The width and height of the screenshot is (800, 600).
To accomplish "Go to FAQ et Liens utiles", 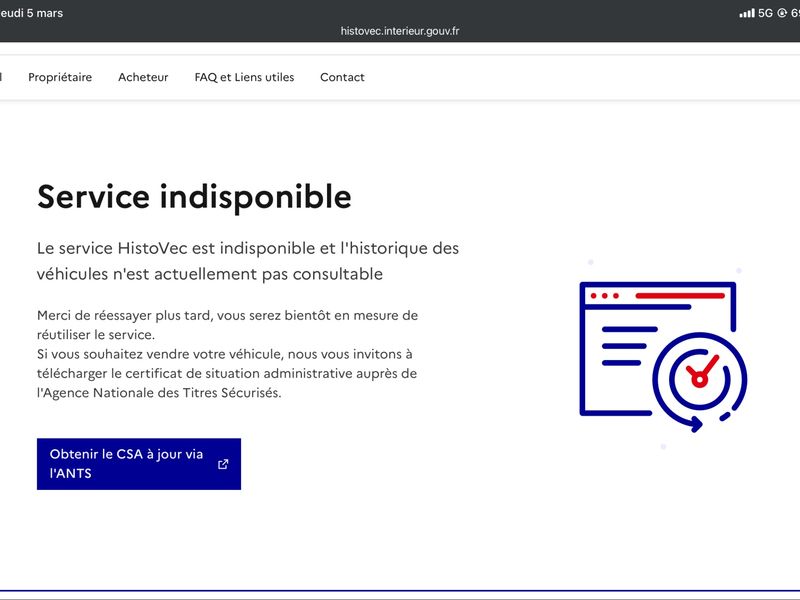I will click(244, 77).
